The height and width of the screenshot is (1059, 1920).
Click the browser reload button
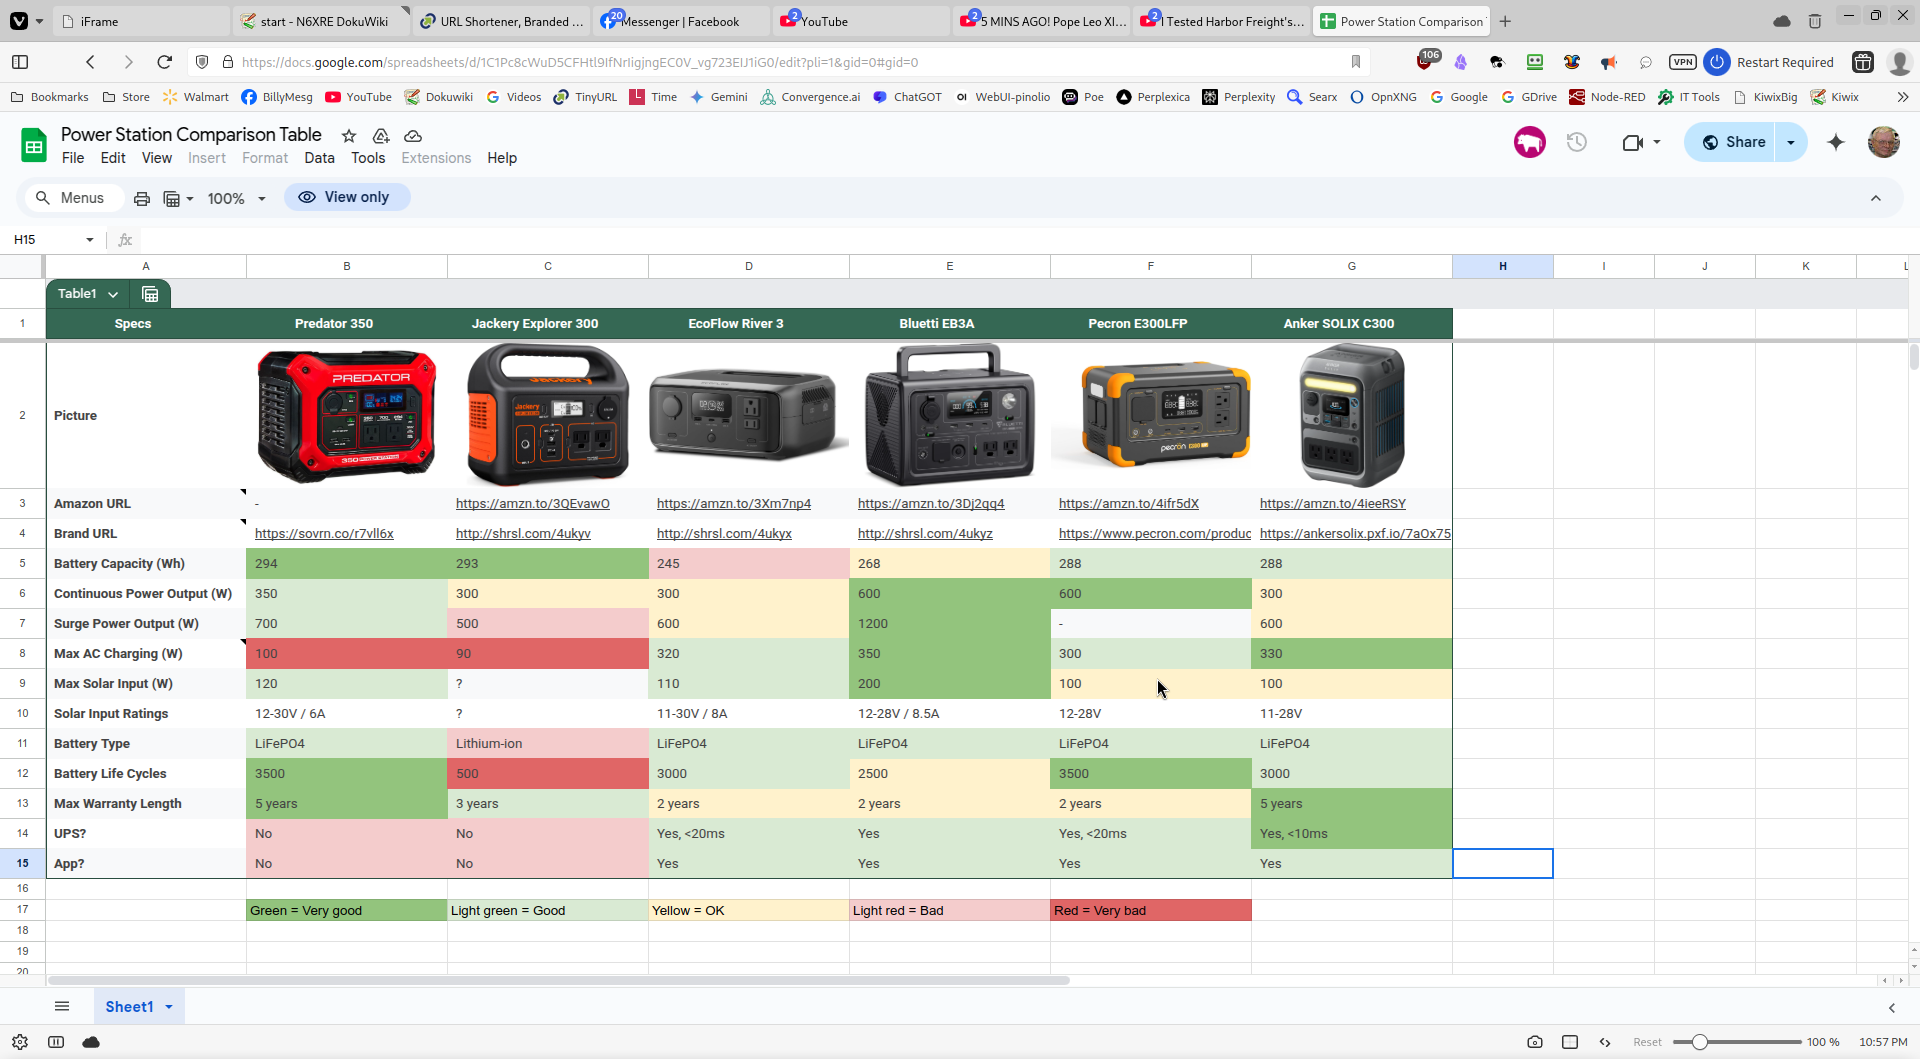(165, 62)
